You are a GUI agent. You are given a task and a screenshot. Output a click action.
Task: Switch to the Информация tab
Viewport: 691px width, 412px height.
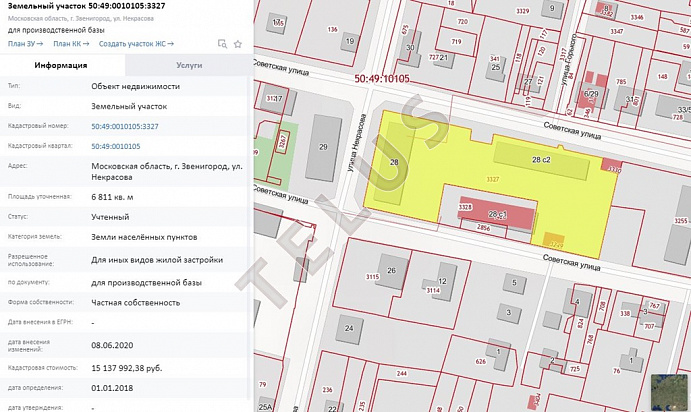tap(61, 65)
